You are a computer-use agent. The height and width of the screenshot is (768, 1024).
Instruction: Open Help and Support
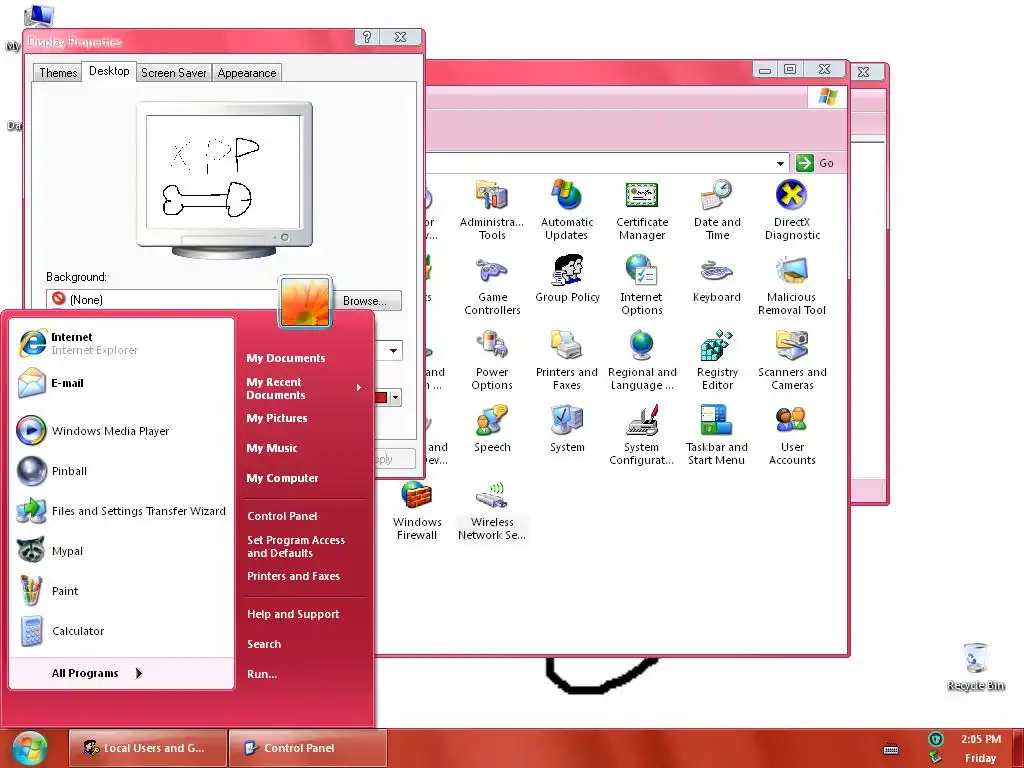click(293, 614)
